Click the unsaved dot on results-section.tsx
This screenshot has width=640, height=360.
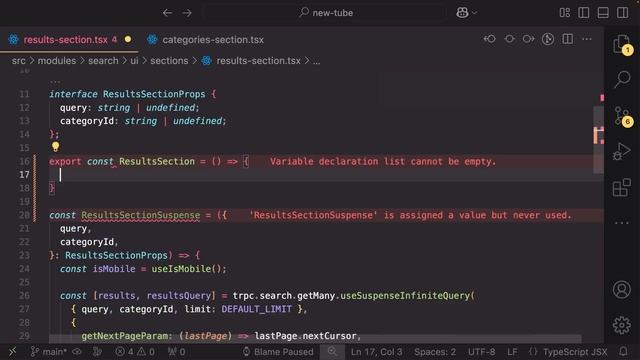click(x=128, y=39)
